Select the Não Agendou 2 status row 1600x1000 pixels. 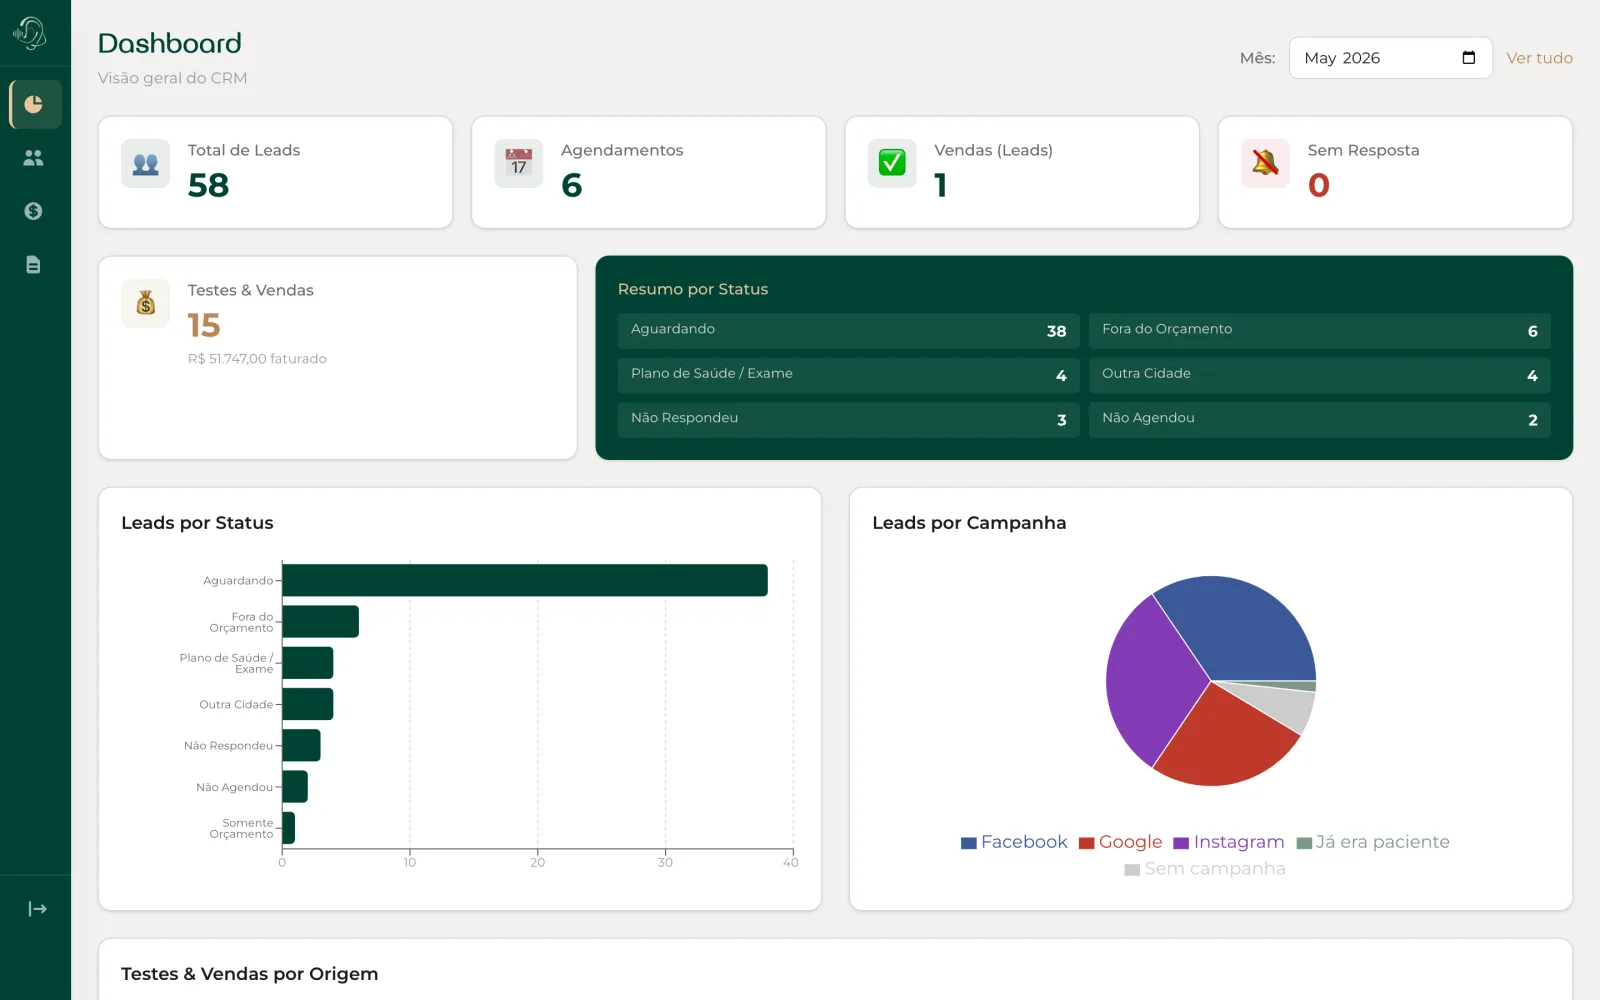(x=1319, y=420)
